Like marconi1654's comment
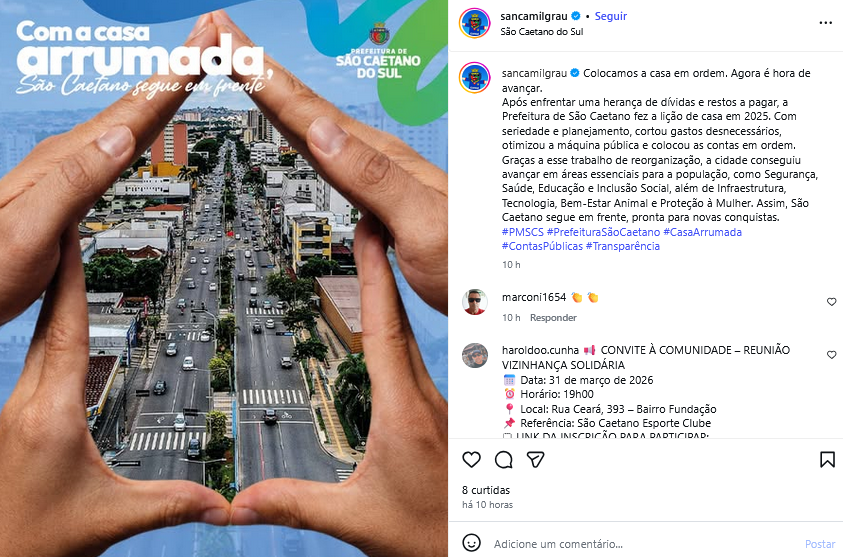 [831, 302]
